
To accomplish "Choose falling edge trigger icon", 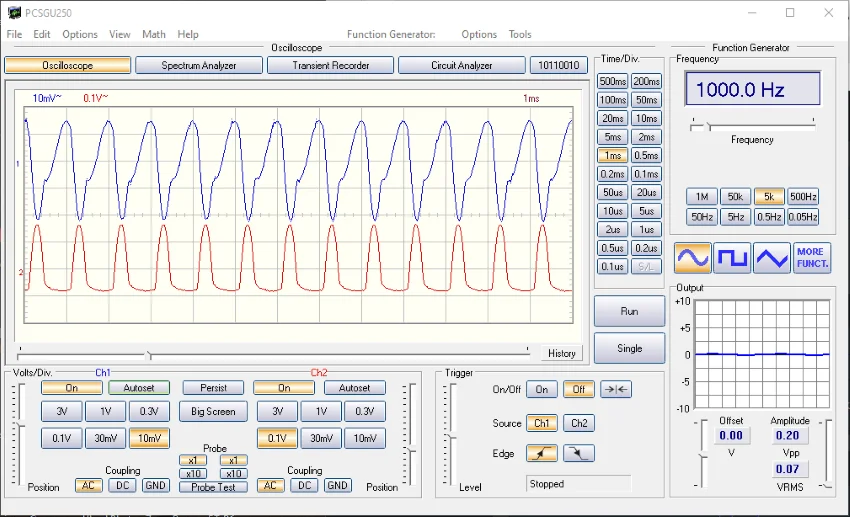I will click(579, 454).
